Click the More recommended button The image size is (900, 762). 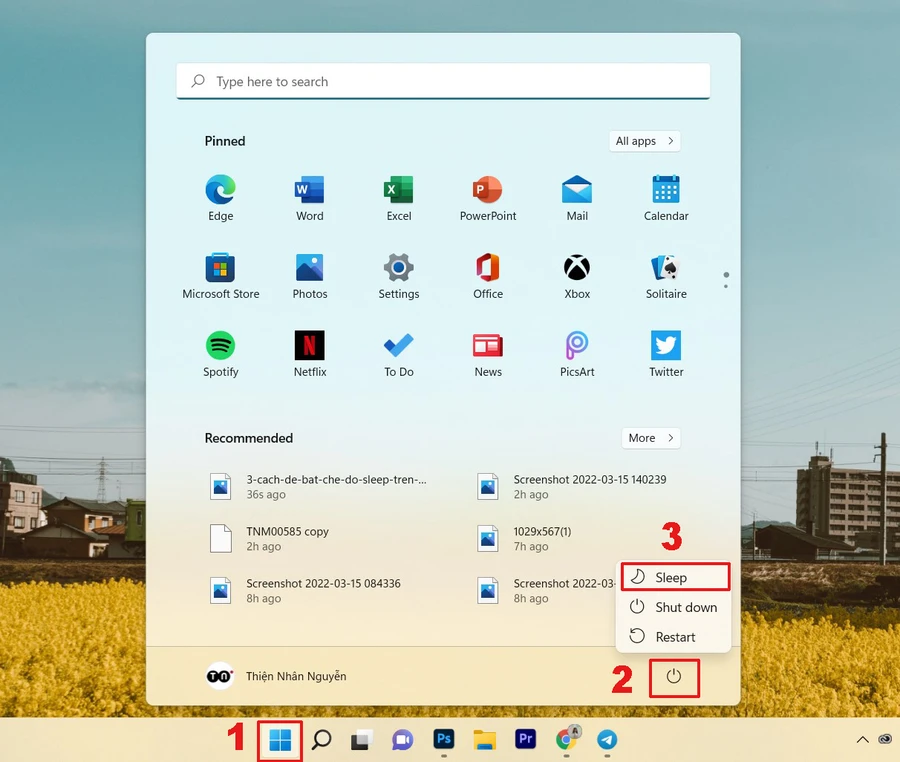[x=651, y=438]
